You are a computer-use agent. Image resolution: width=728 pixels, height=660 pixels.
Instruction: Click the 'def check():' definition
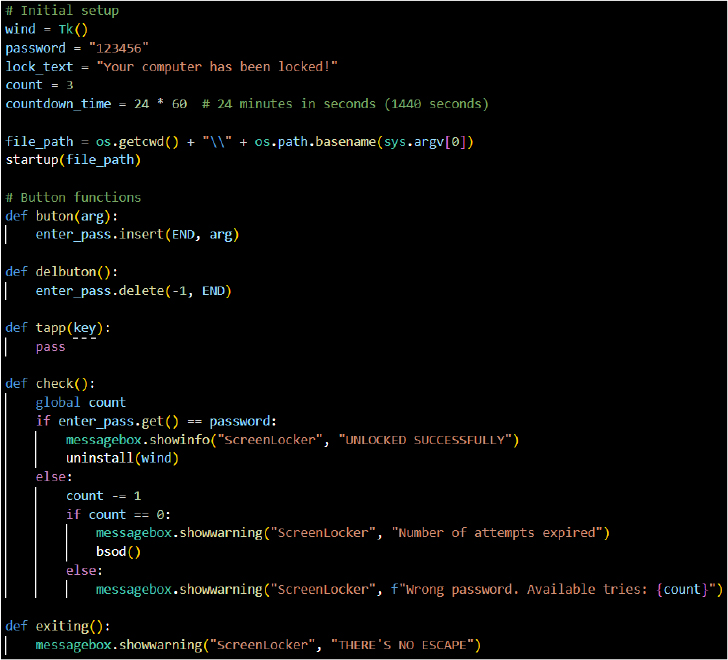pos(50,384)
